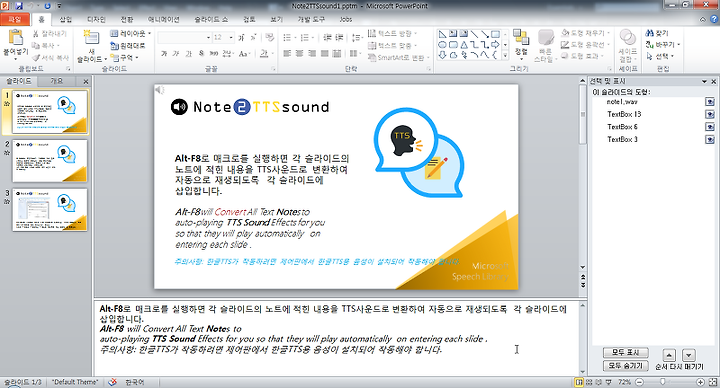Screen dimensions: 720x388
Task: Click reorder up arrow button
Action: (669, 355)
